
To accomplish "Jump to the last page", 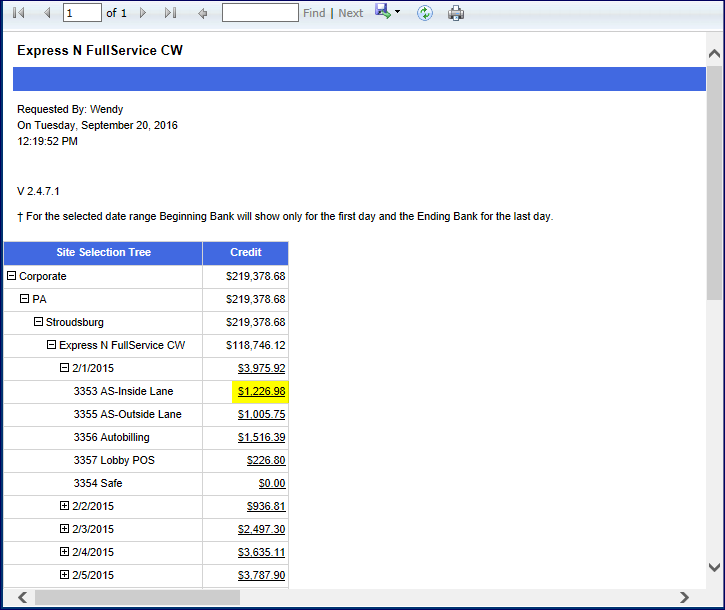I will pos(170,13).
